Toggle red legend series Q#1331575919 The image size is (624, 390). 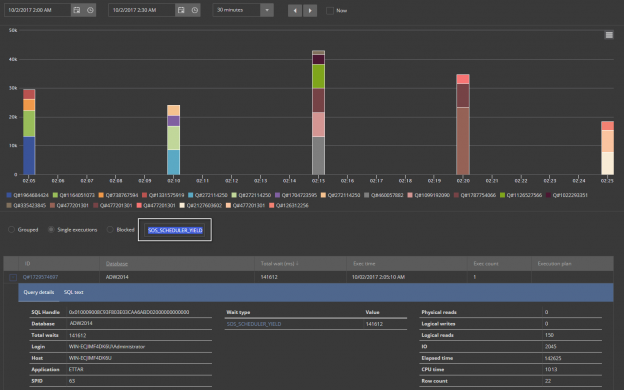point(163,195)
